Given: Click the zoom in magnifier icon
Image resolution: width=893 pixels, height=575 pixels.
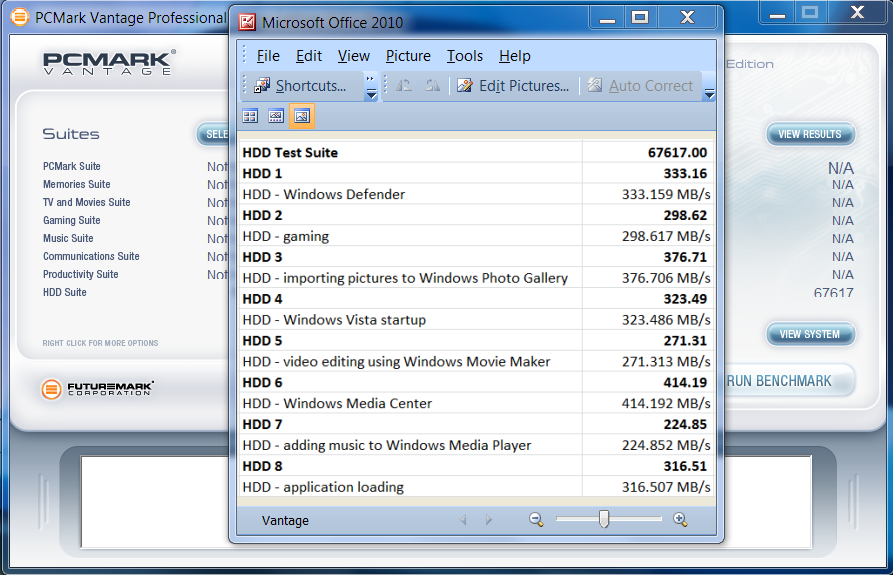Looking at the screenshot, I should tap(680, 520).
